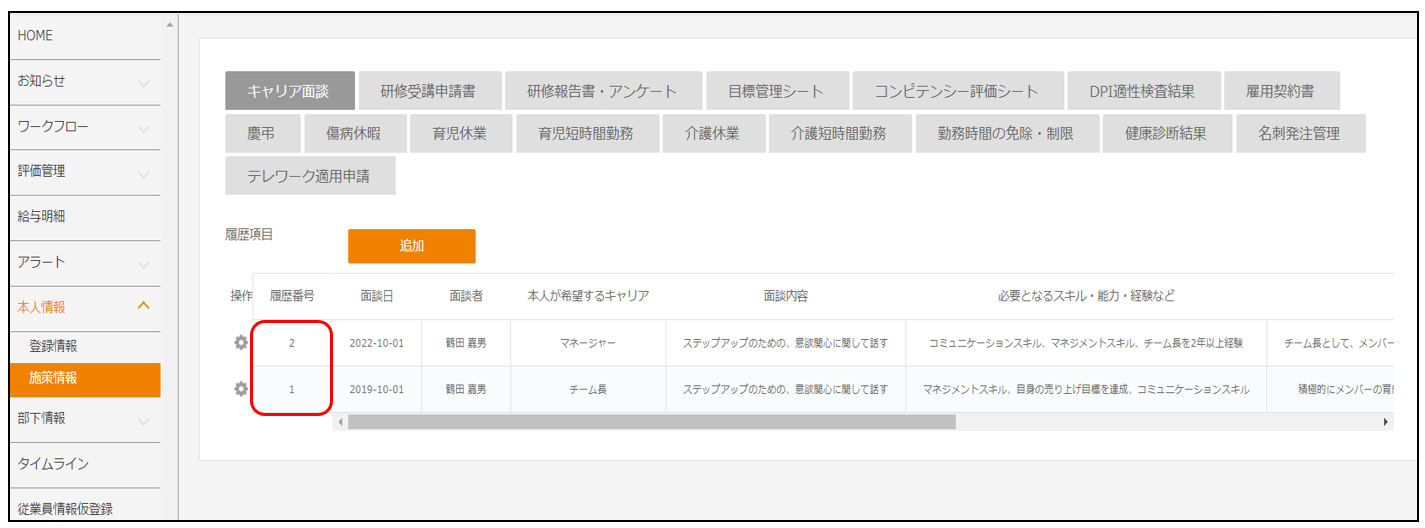Click gear icon for history record 2
This screenshot has height=528, width=1425.
[240, 343]
